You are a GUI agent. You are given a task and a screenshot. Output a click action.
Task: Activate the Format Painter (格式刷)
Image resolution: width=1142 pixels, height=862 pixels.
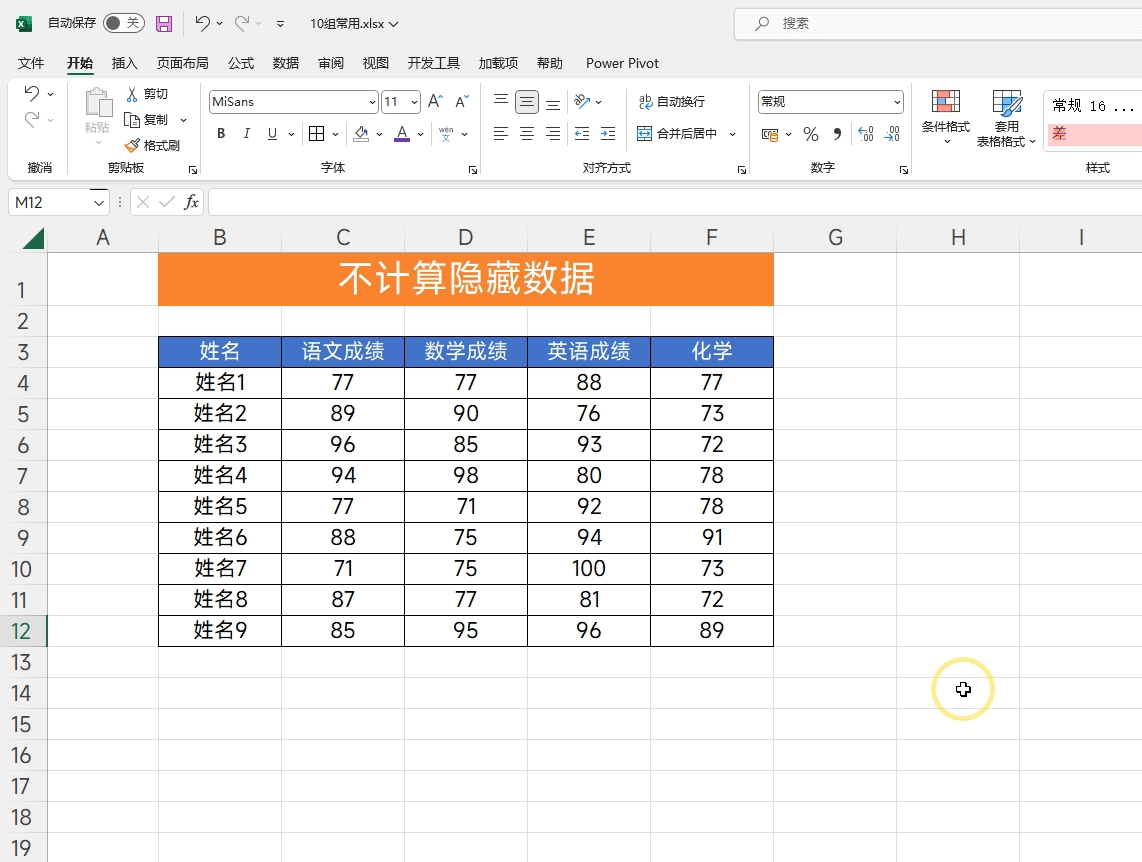[x=155, y=144]
